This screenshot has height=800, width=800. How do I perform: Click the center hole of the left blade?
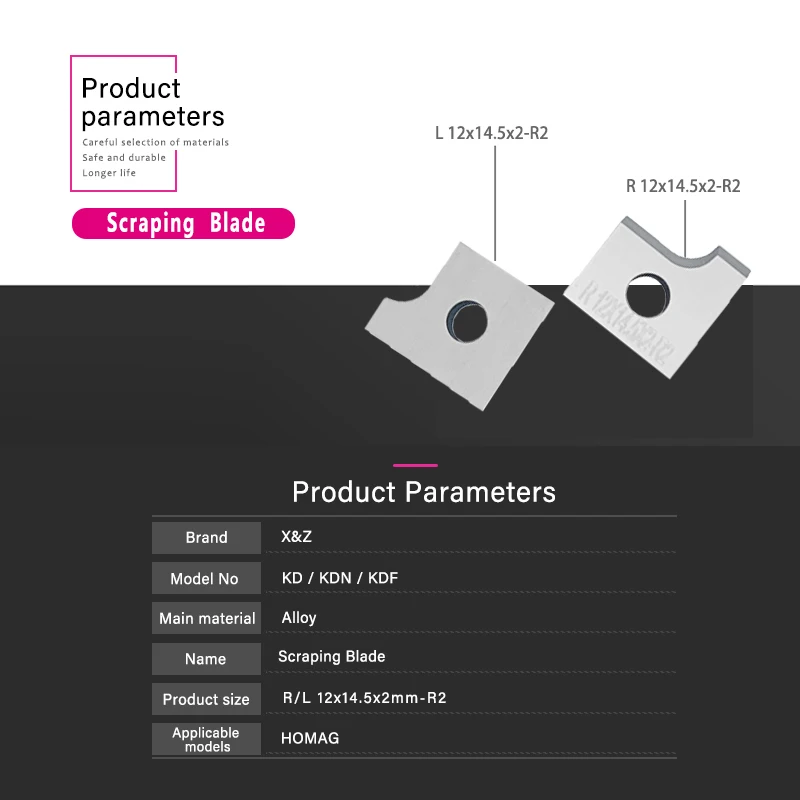tap(465, 319)
